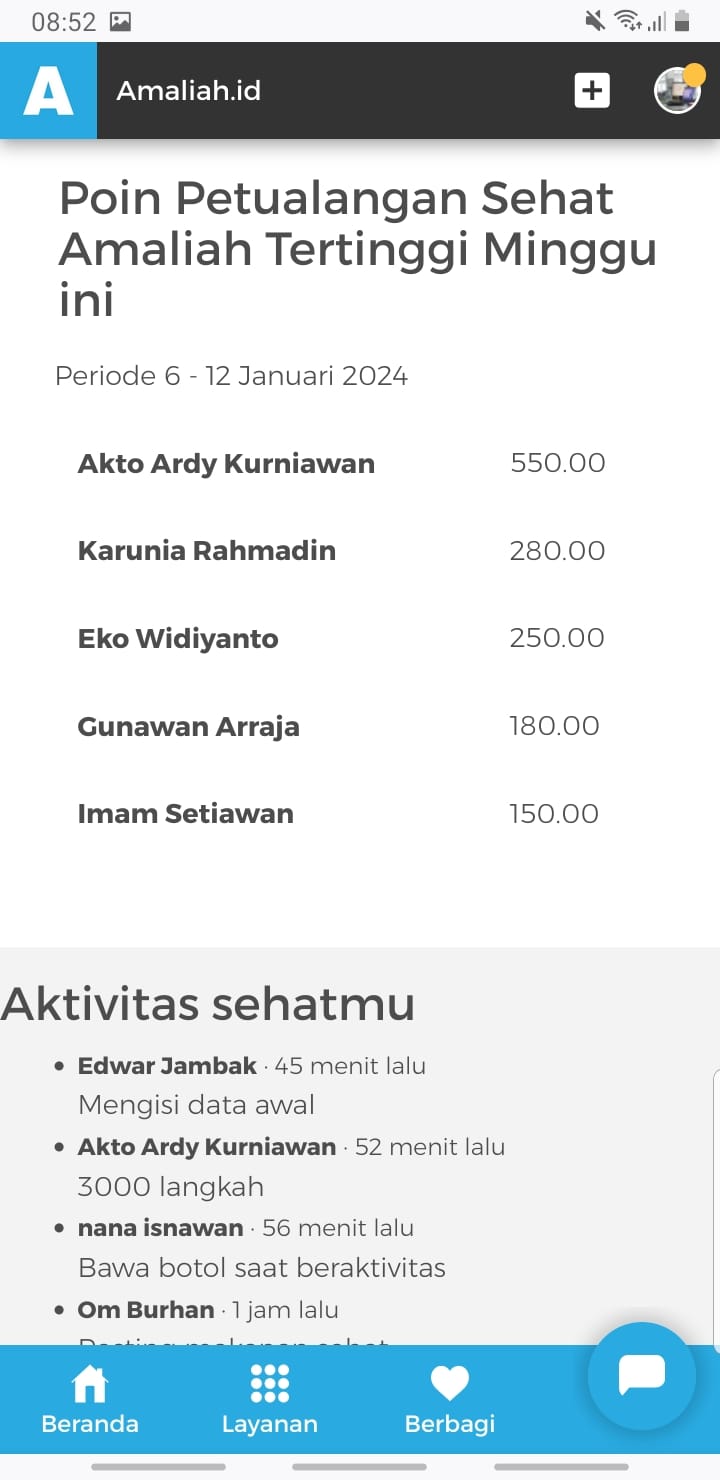Screen dimensions: 720x1480
Task: Tap nana isnawan activity name
Action: click(x=160, y=1228)
